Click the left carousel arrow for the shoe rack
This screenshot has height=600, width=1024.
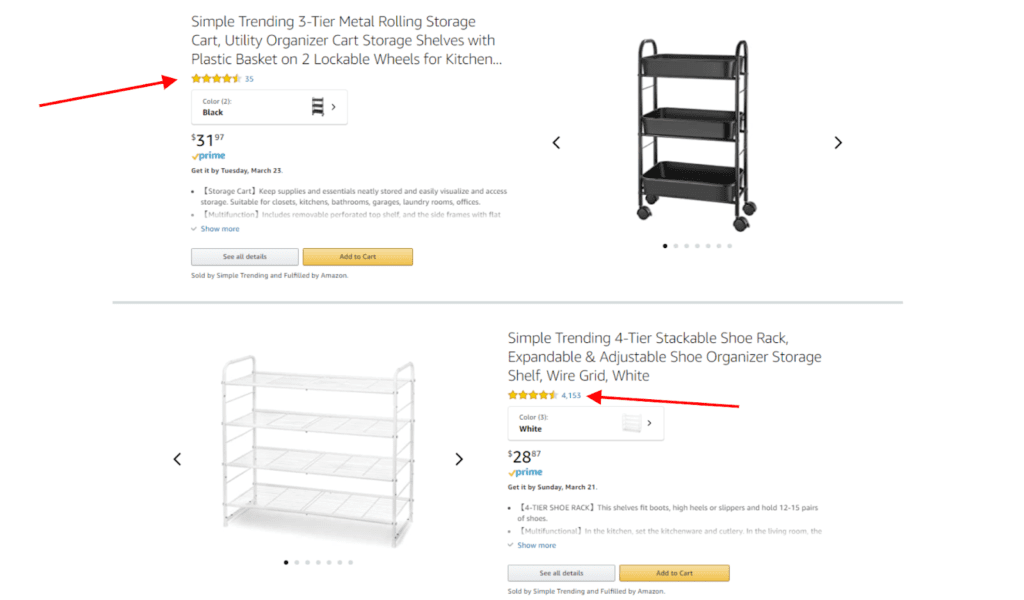click(177, 459)
